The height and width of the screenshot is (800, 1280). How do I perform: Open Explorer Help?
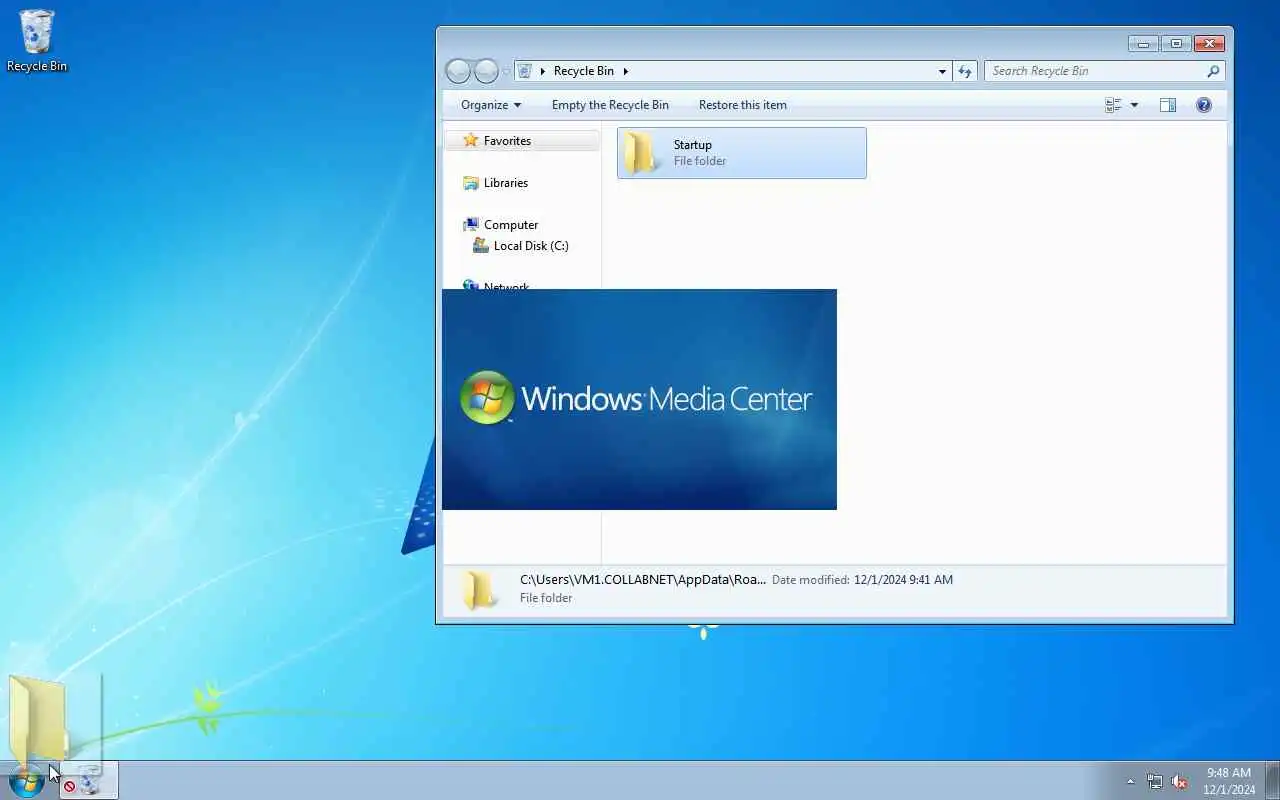[1204, 105]
